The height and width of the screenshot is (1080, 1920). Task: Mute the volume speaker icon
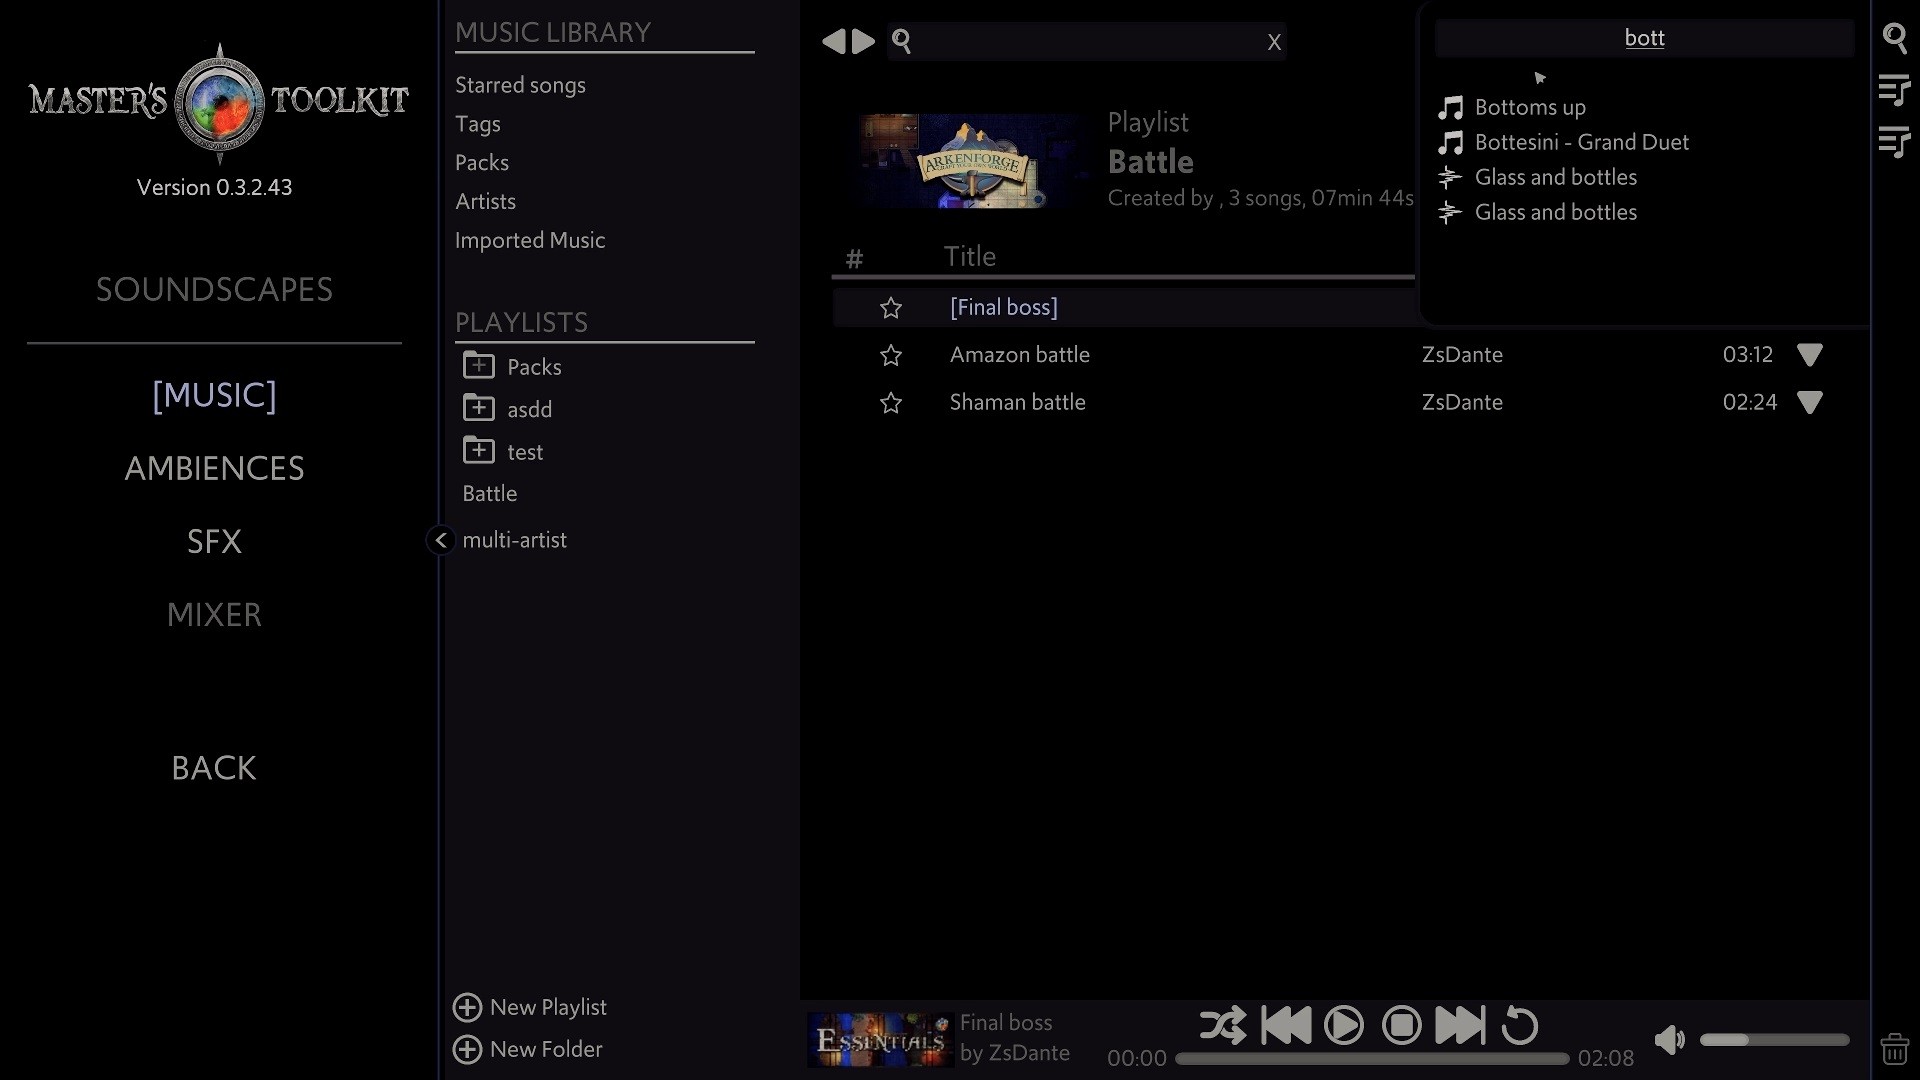click(x=1668, y=1040)
